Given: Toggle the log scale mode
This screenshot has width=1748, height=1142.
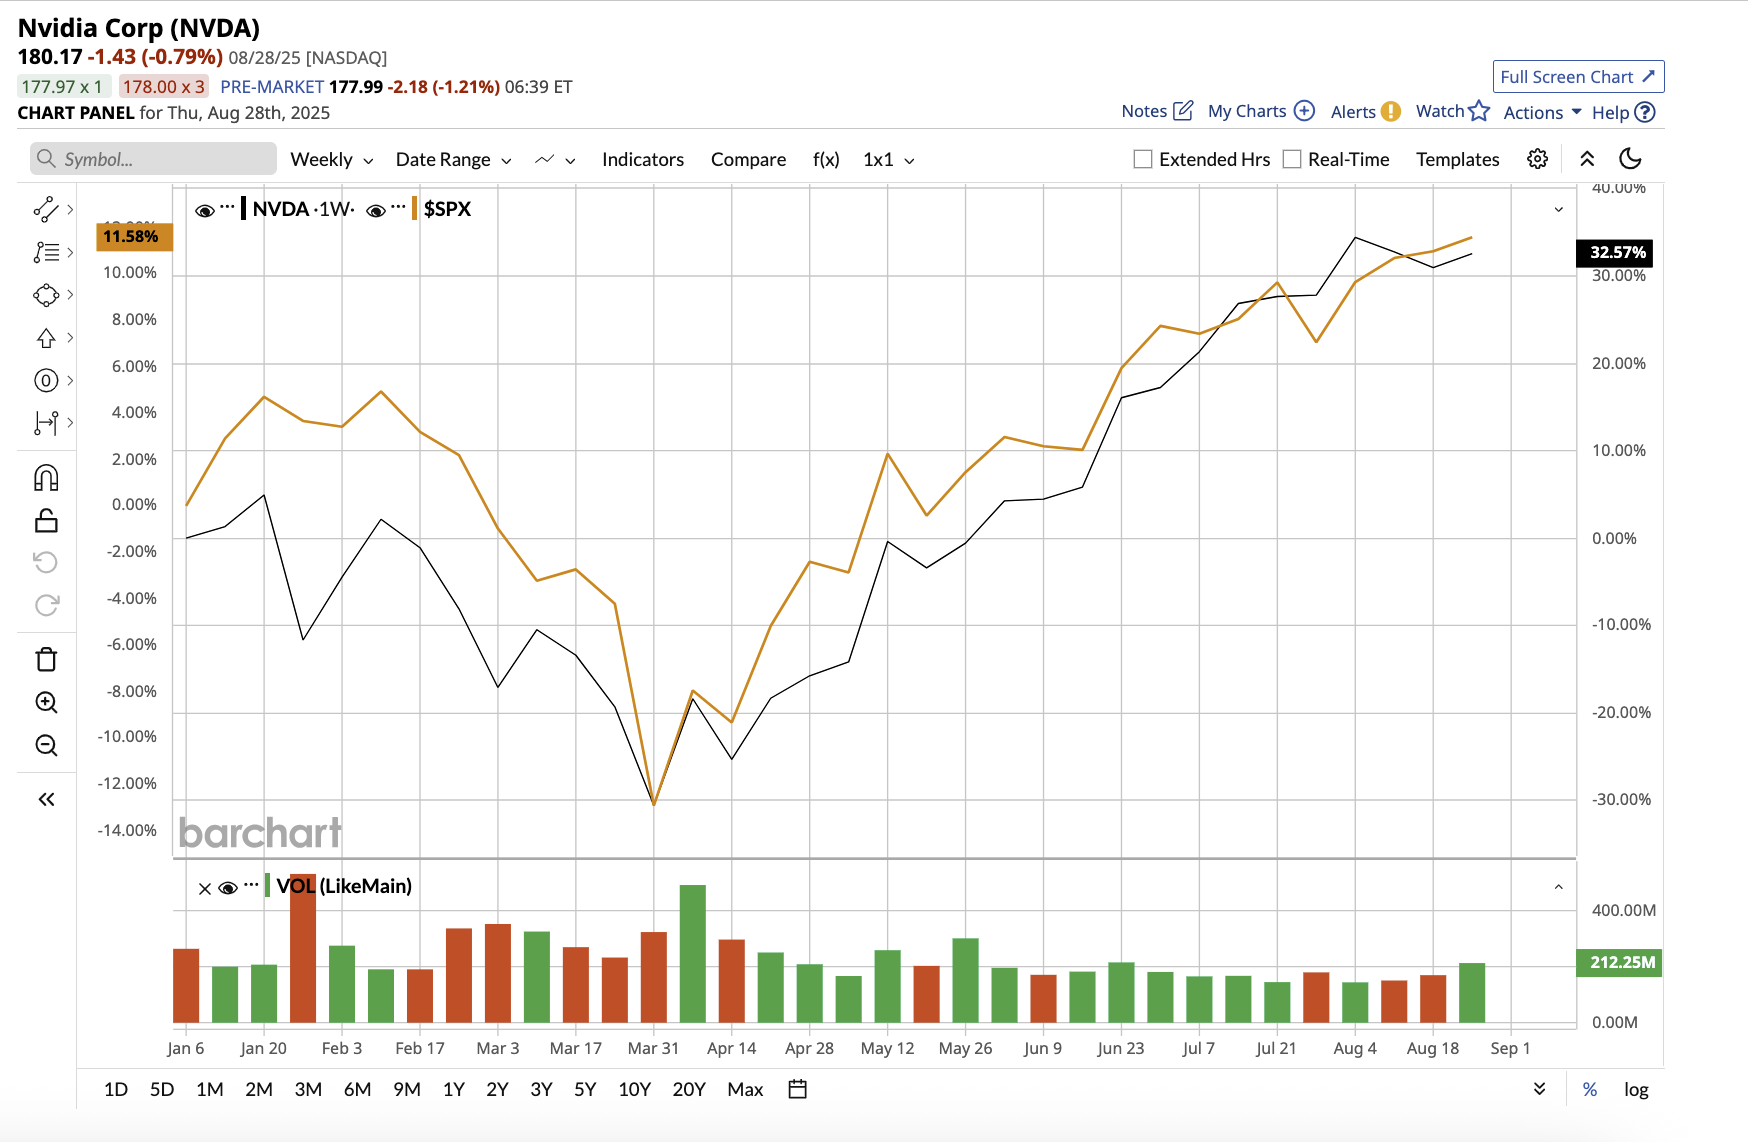Looking at the screenshot, I should [1636, 1089].
